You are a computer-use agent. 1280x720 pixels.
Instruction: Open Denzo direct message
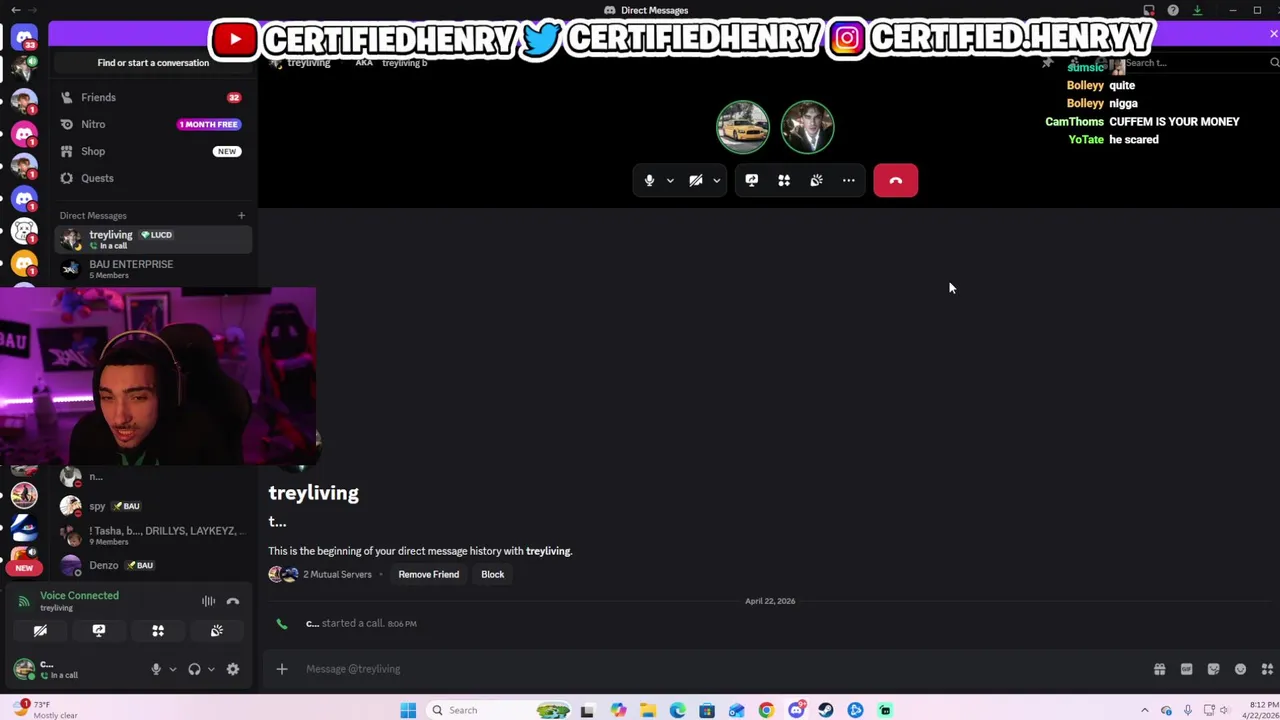(x=153, y=565)
